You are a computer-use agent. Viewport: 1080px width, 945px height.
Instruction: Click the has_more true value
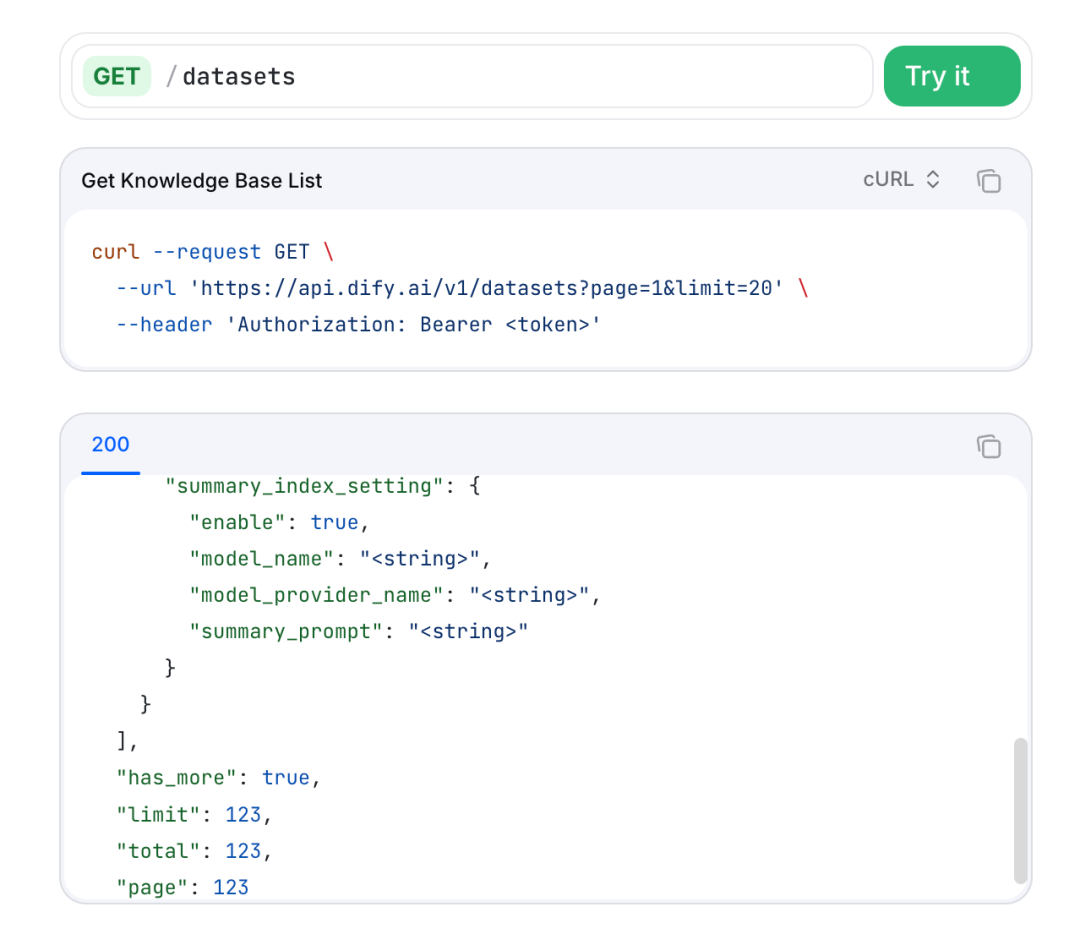click(286, 777)
